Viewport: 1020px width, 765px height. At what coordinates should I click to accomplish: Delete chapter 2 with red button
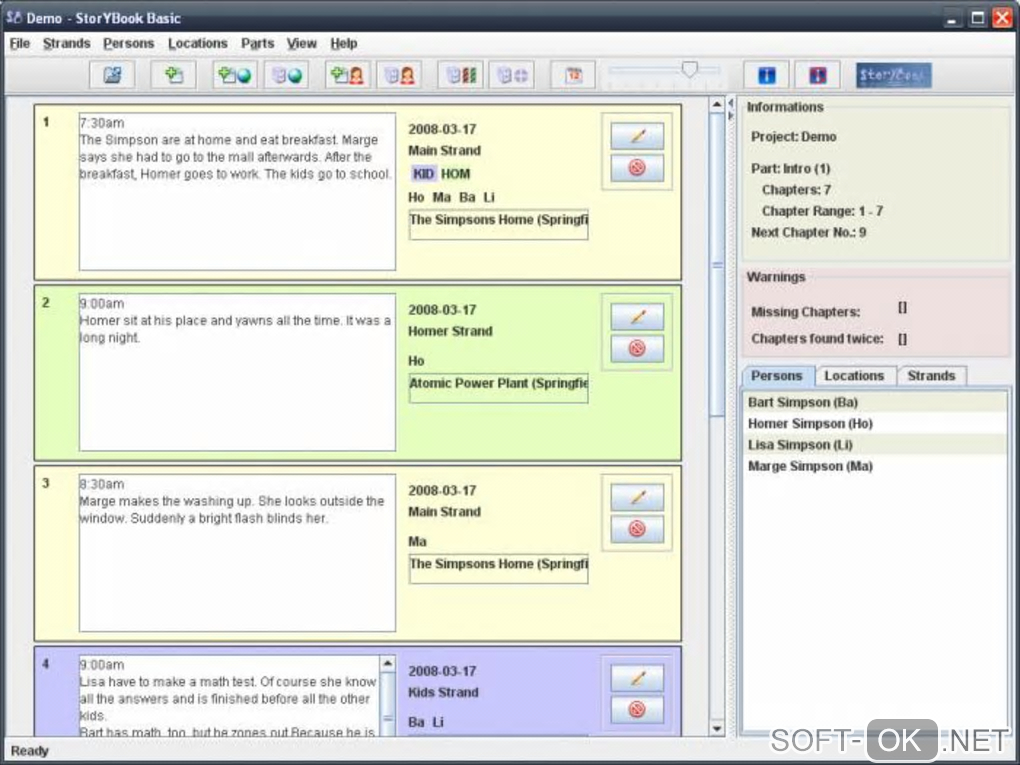[638, 348]
